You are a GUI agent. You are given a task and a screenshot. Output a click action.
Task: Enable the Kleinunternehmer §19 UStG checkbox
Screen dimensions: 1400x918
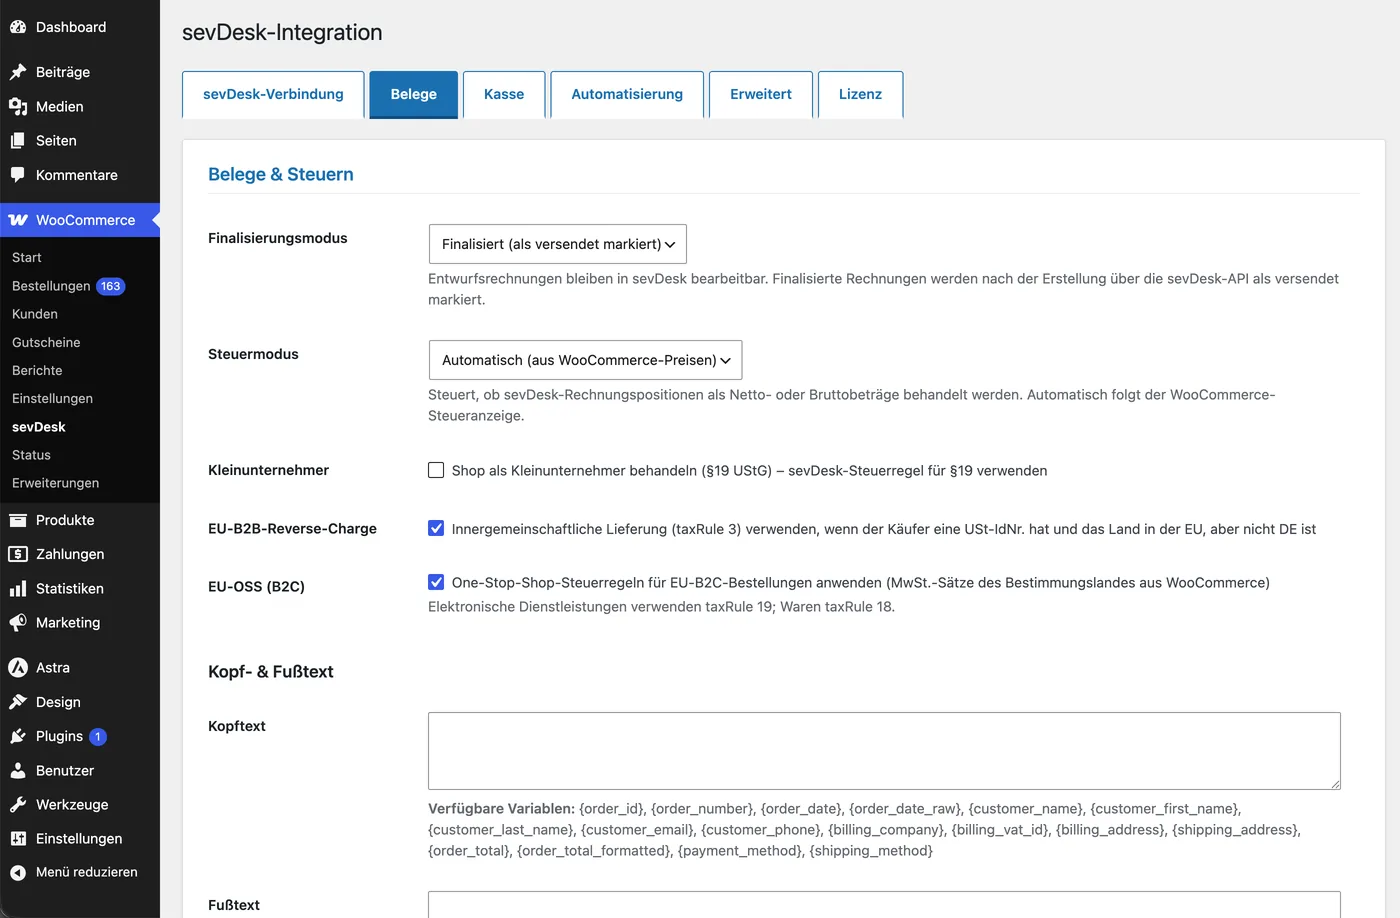[x=436, y=470]
